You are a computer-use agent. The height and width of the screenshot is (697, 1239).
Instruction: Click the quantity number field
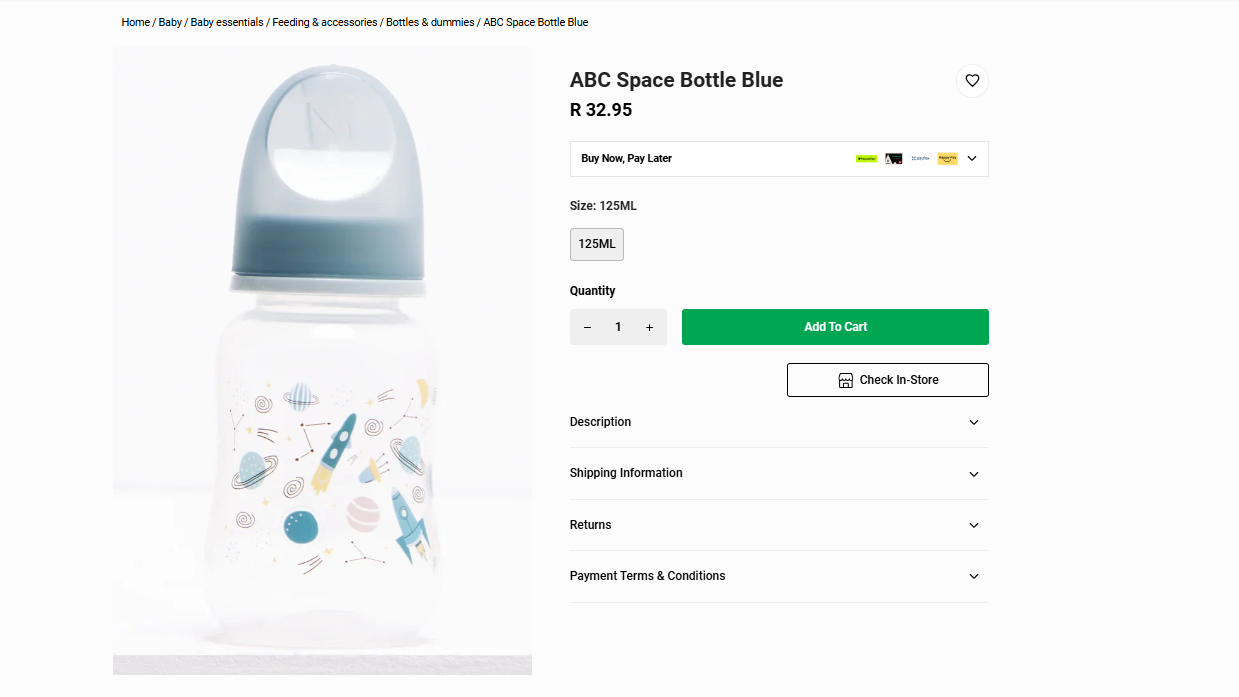coord(618,327)
